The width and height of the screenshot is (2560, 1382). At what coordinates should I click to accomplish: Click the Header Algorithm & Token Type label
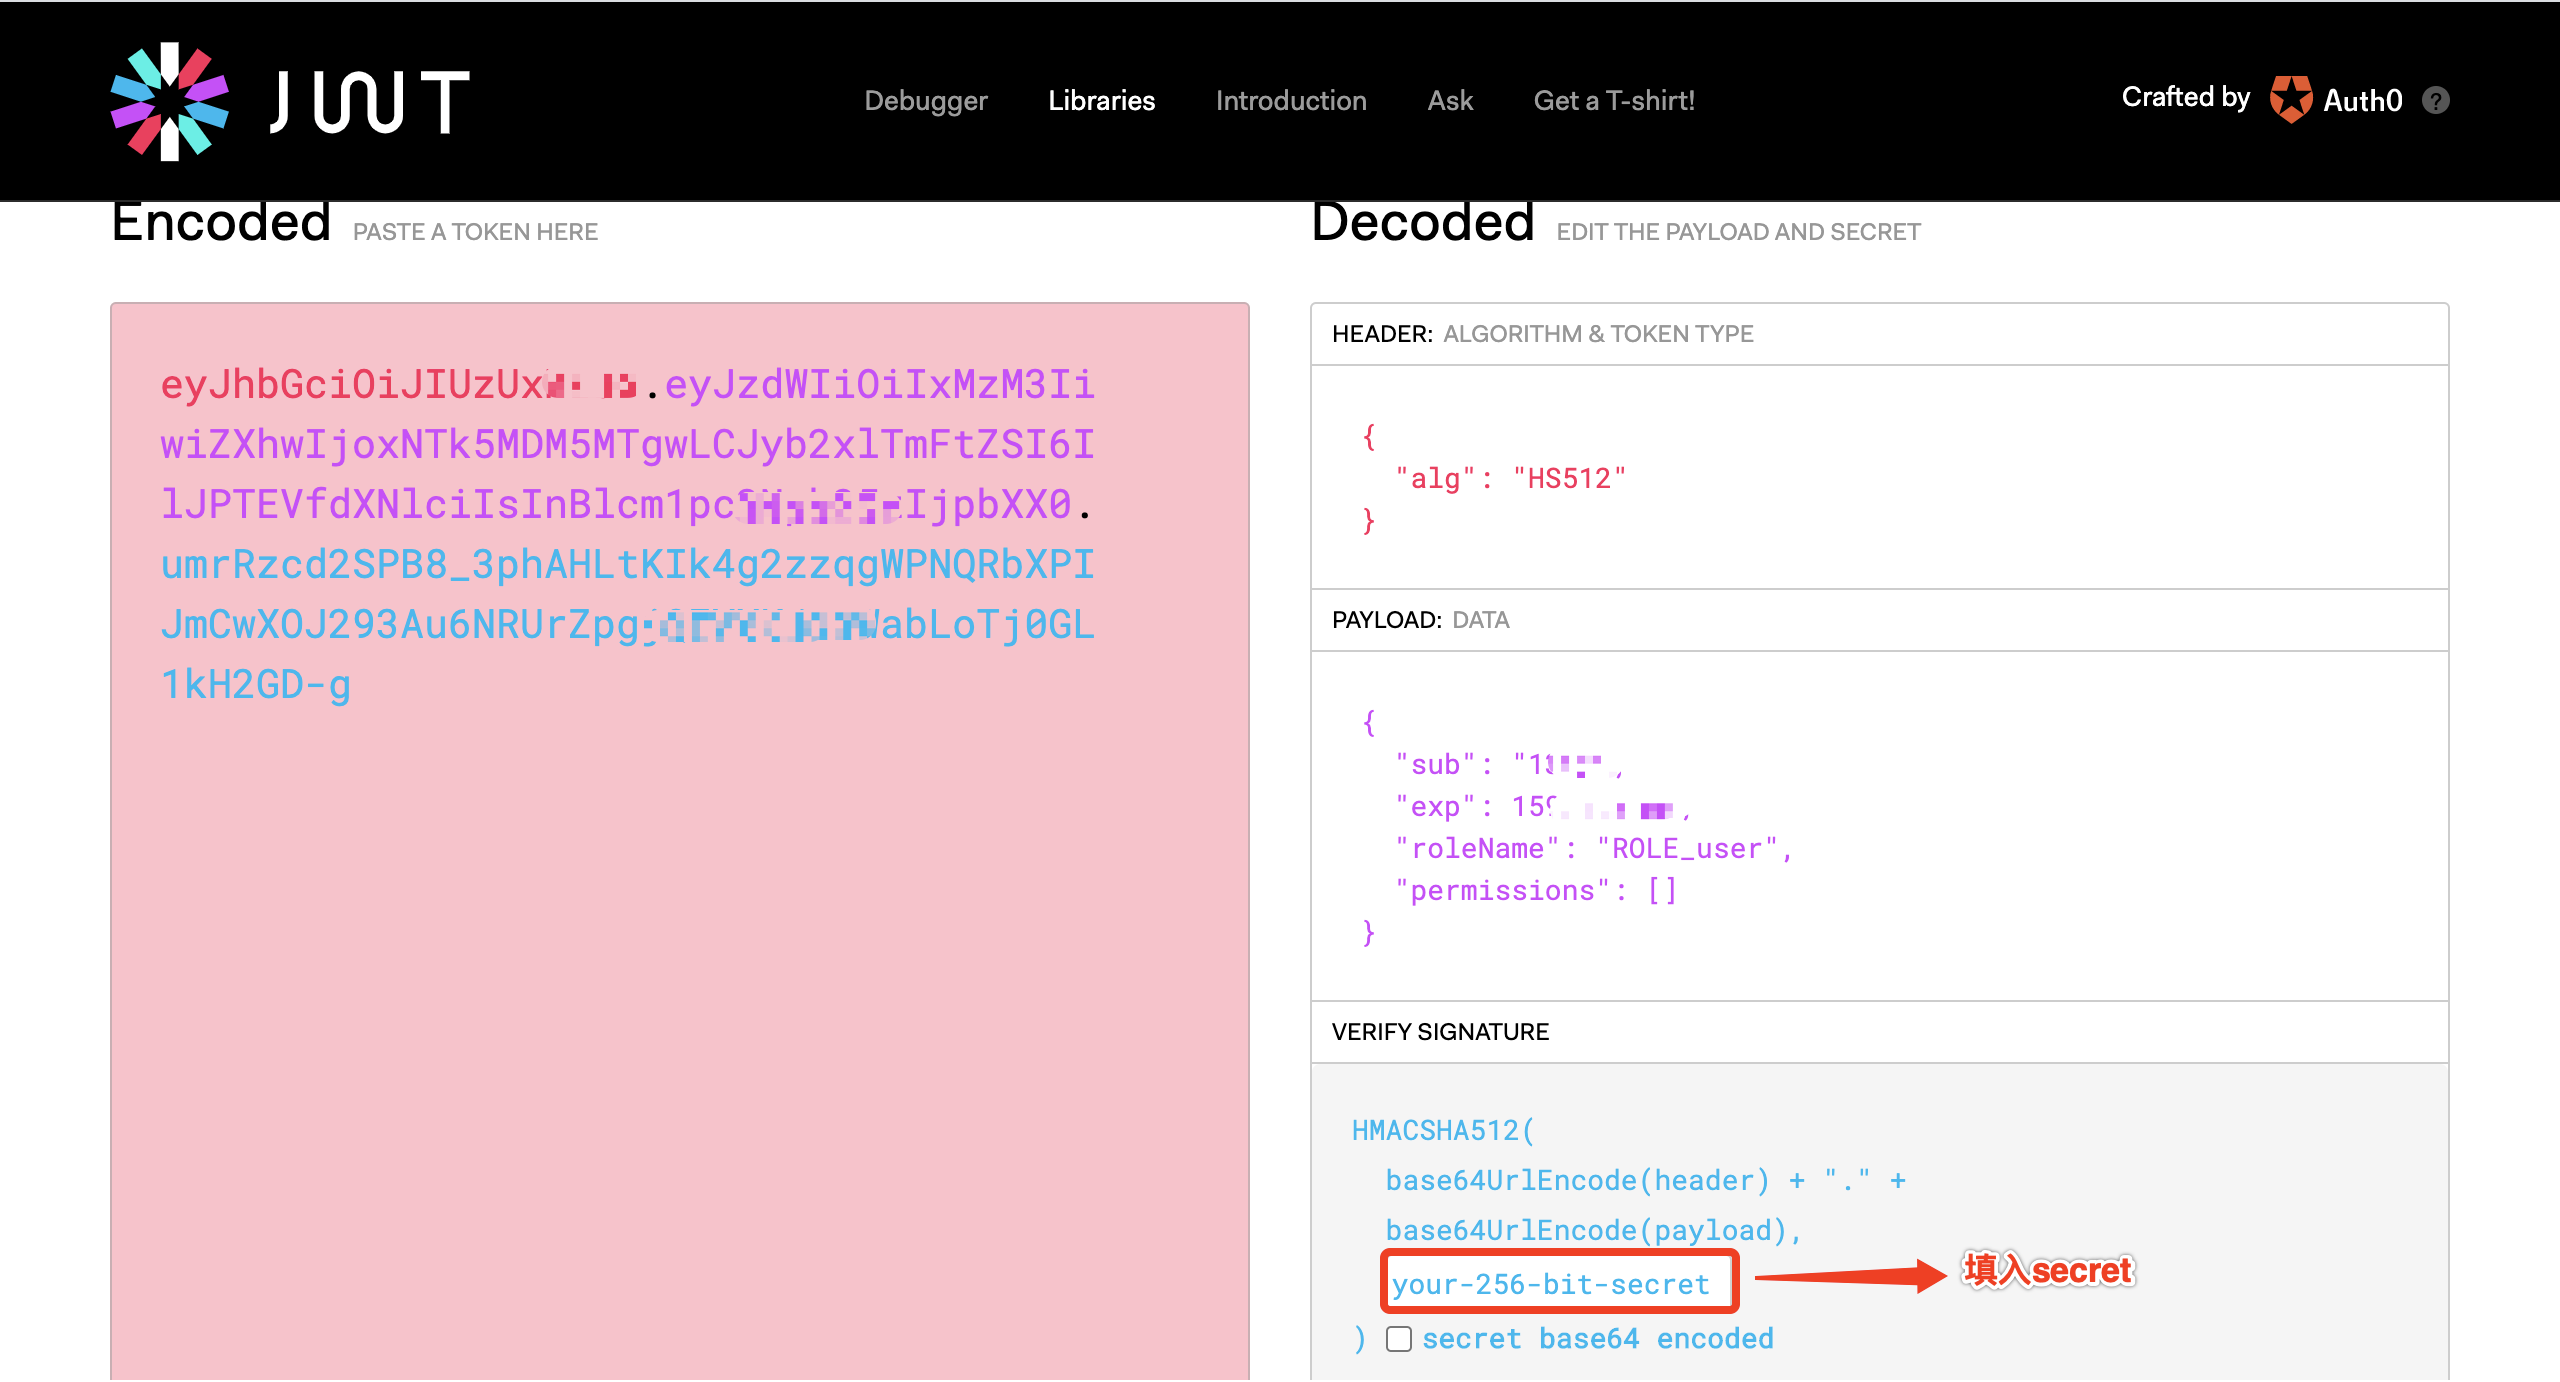coord(1542,334)
